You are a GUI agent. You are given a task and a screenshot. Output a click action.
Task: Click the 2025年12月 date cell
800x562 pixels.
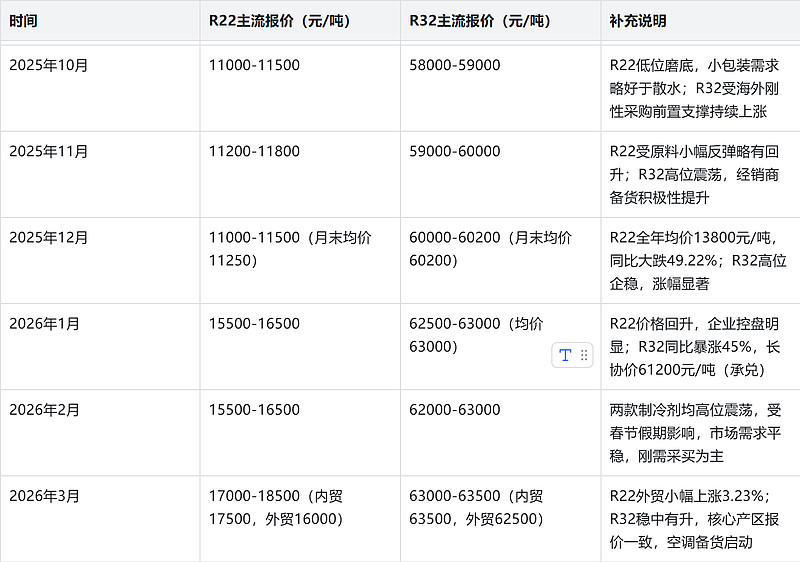coord(49,238)
